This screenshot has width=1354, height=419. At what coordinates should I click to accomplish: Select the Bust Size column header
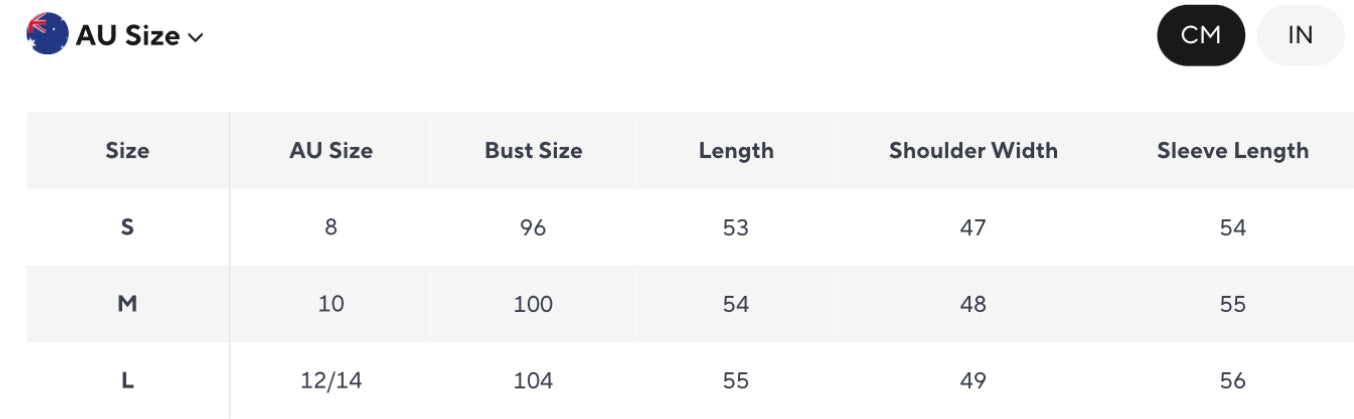pos(533,151)
